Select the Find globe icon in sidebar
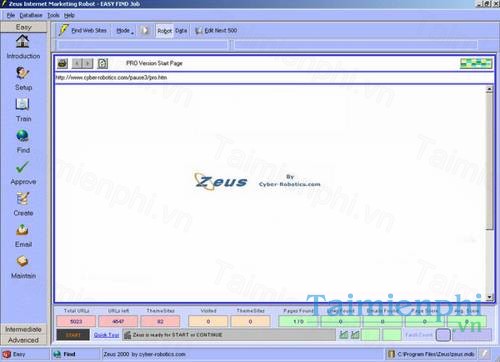This screenshot has width=500, height=362. [22, 136]
